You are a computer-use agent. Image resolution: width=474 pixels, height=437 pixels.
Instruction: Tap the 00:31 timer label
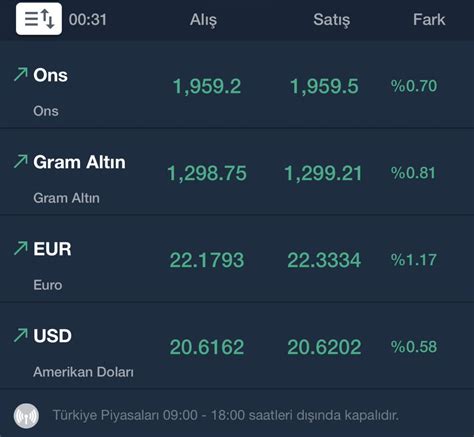click(x=88, y=19)
